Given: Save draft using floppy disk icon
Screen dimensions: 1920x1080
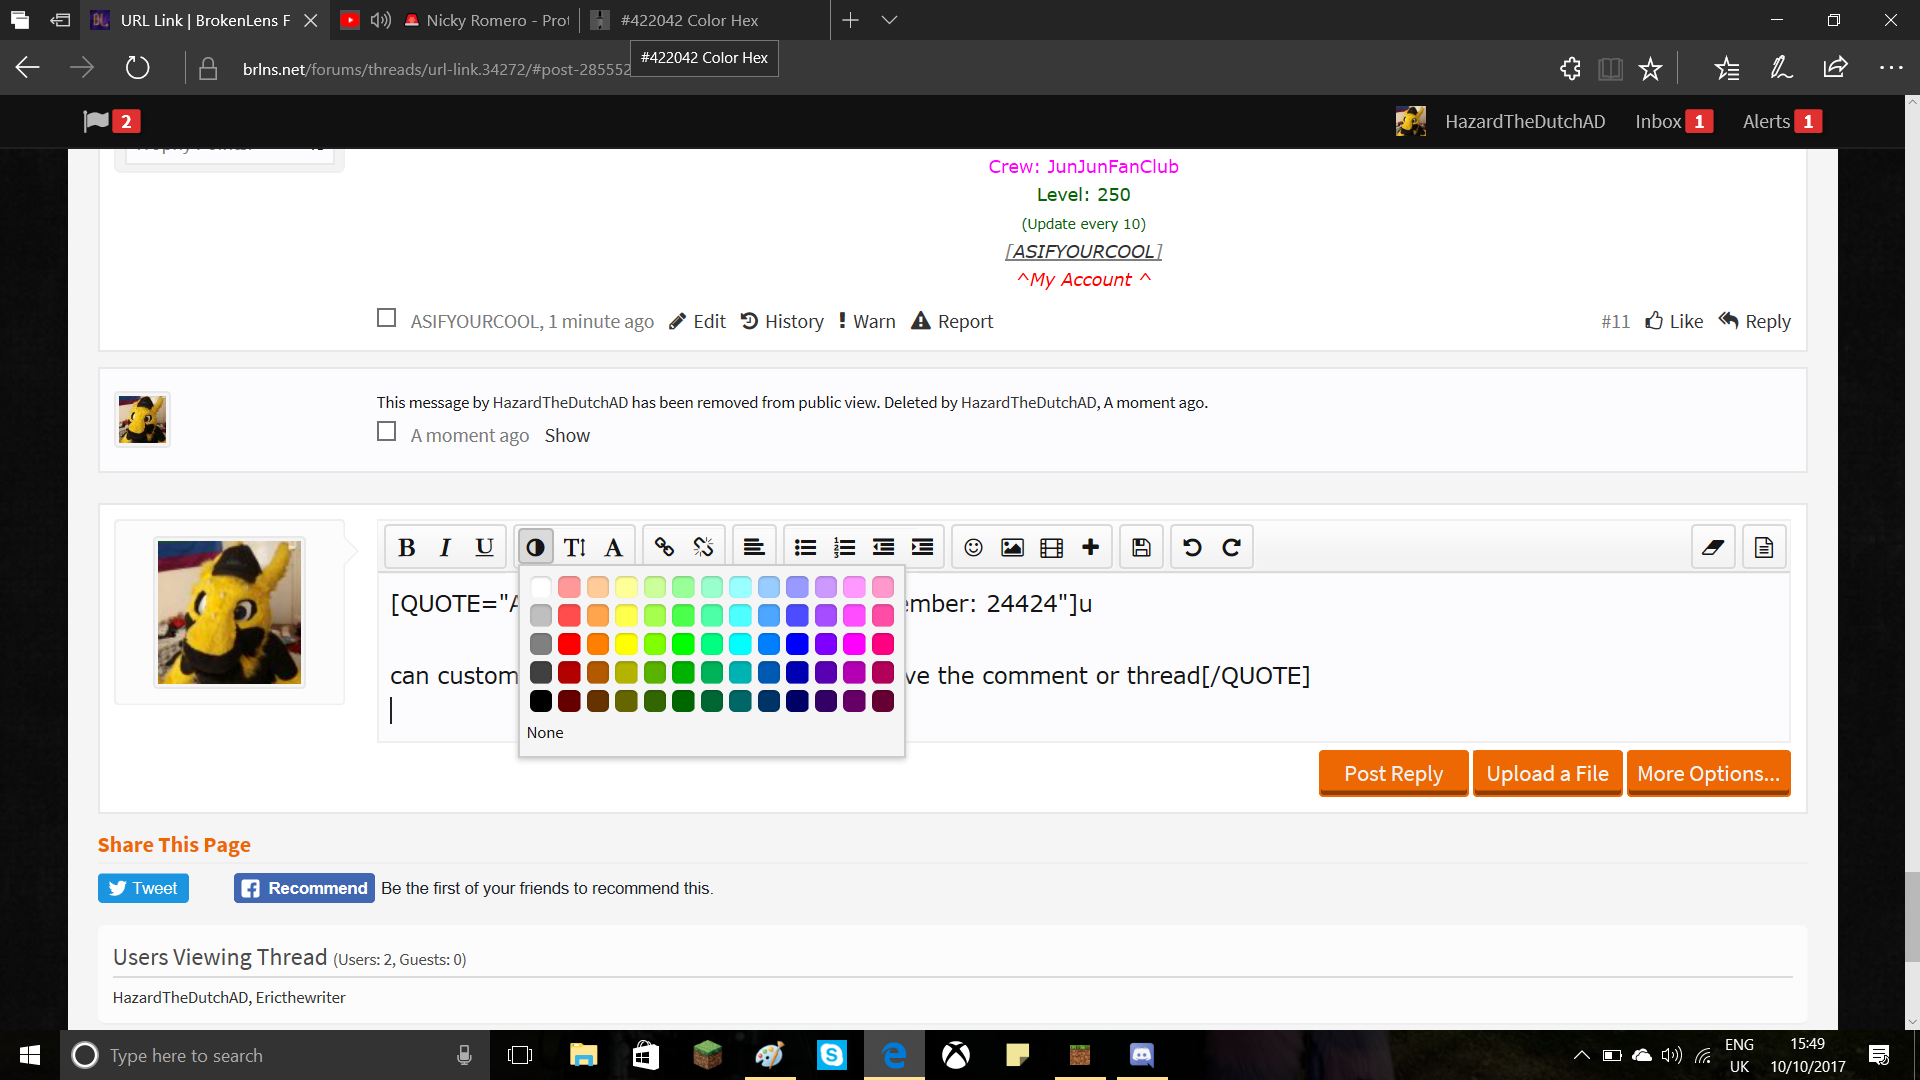Looking at the screenshot, I should [1141, 547].
